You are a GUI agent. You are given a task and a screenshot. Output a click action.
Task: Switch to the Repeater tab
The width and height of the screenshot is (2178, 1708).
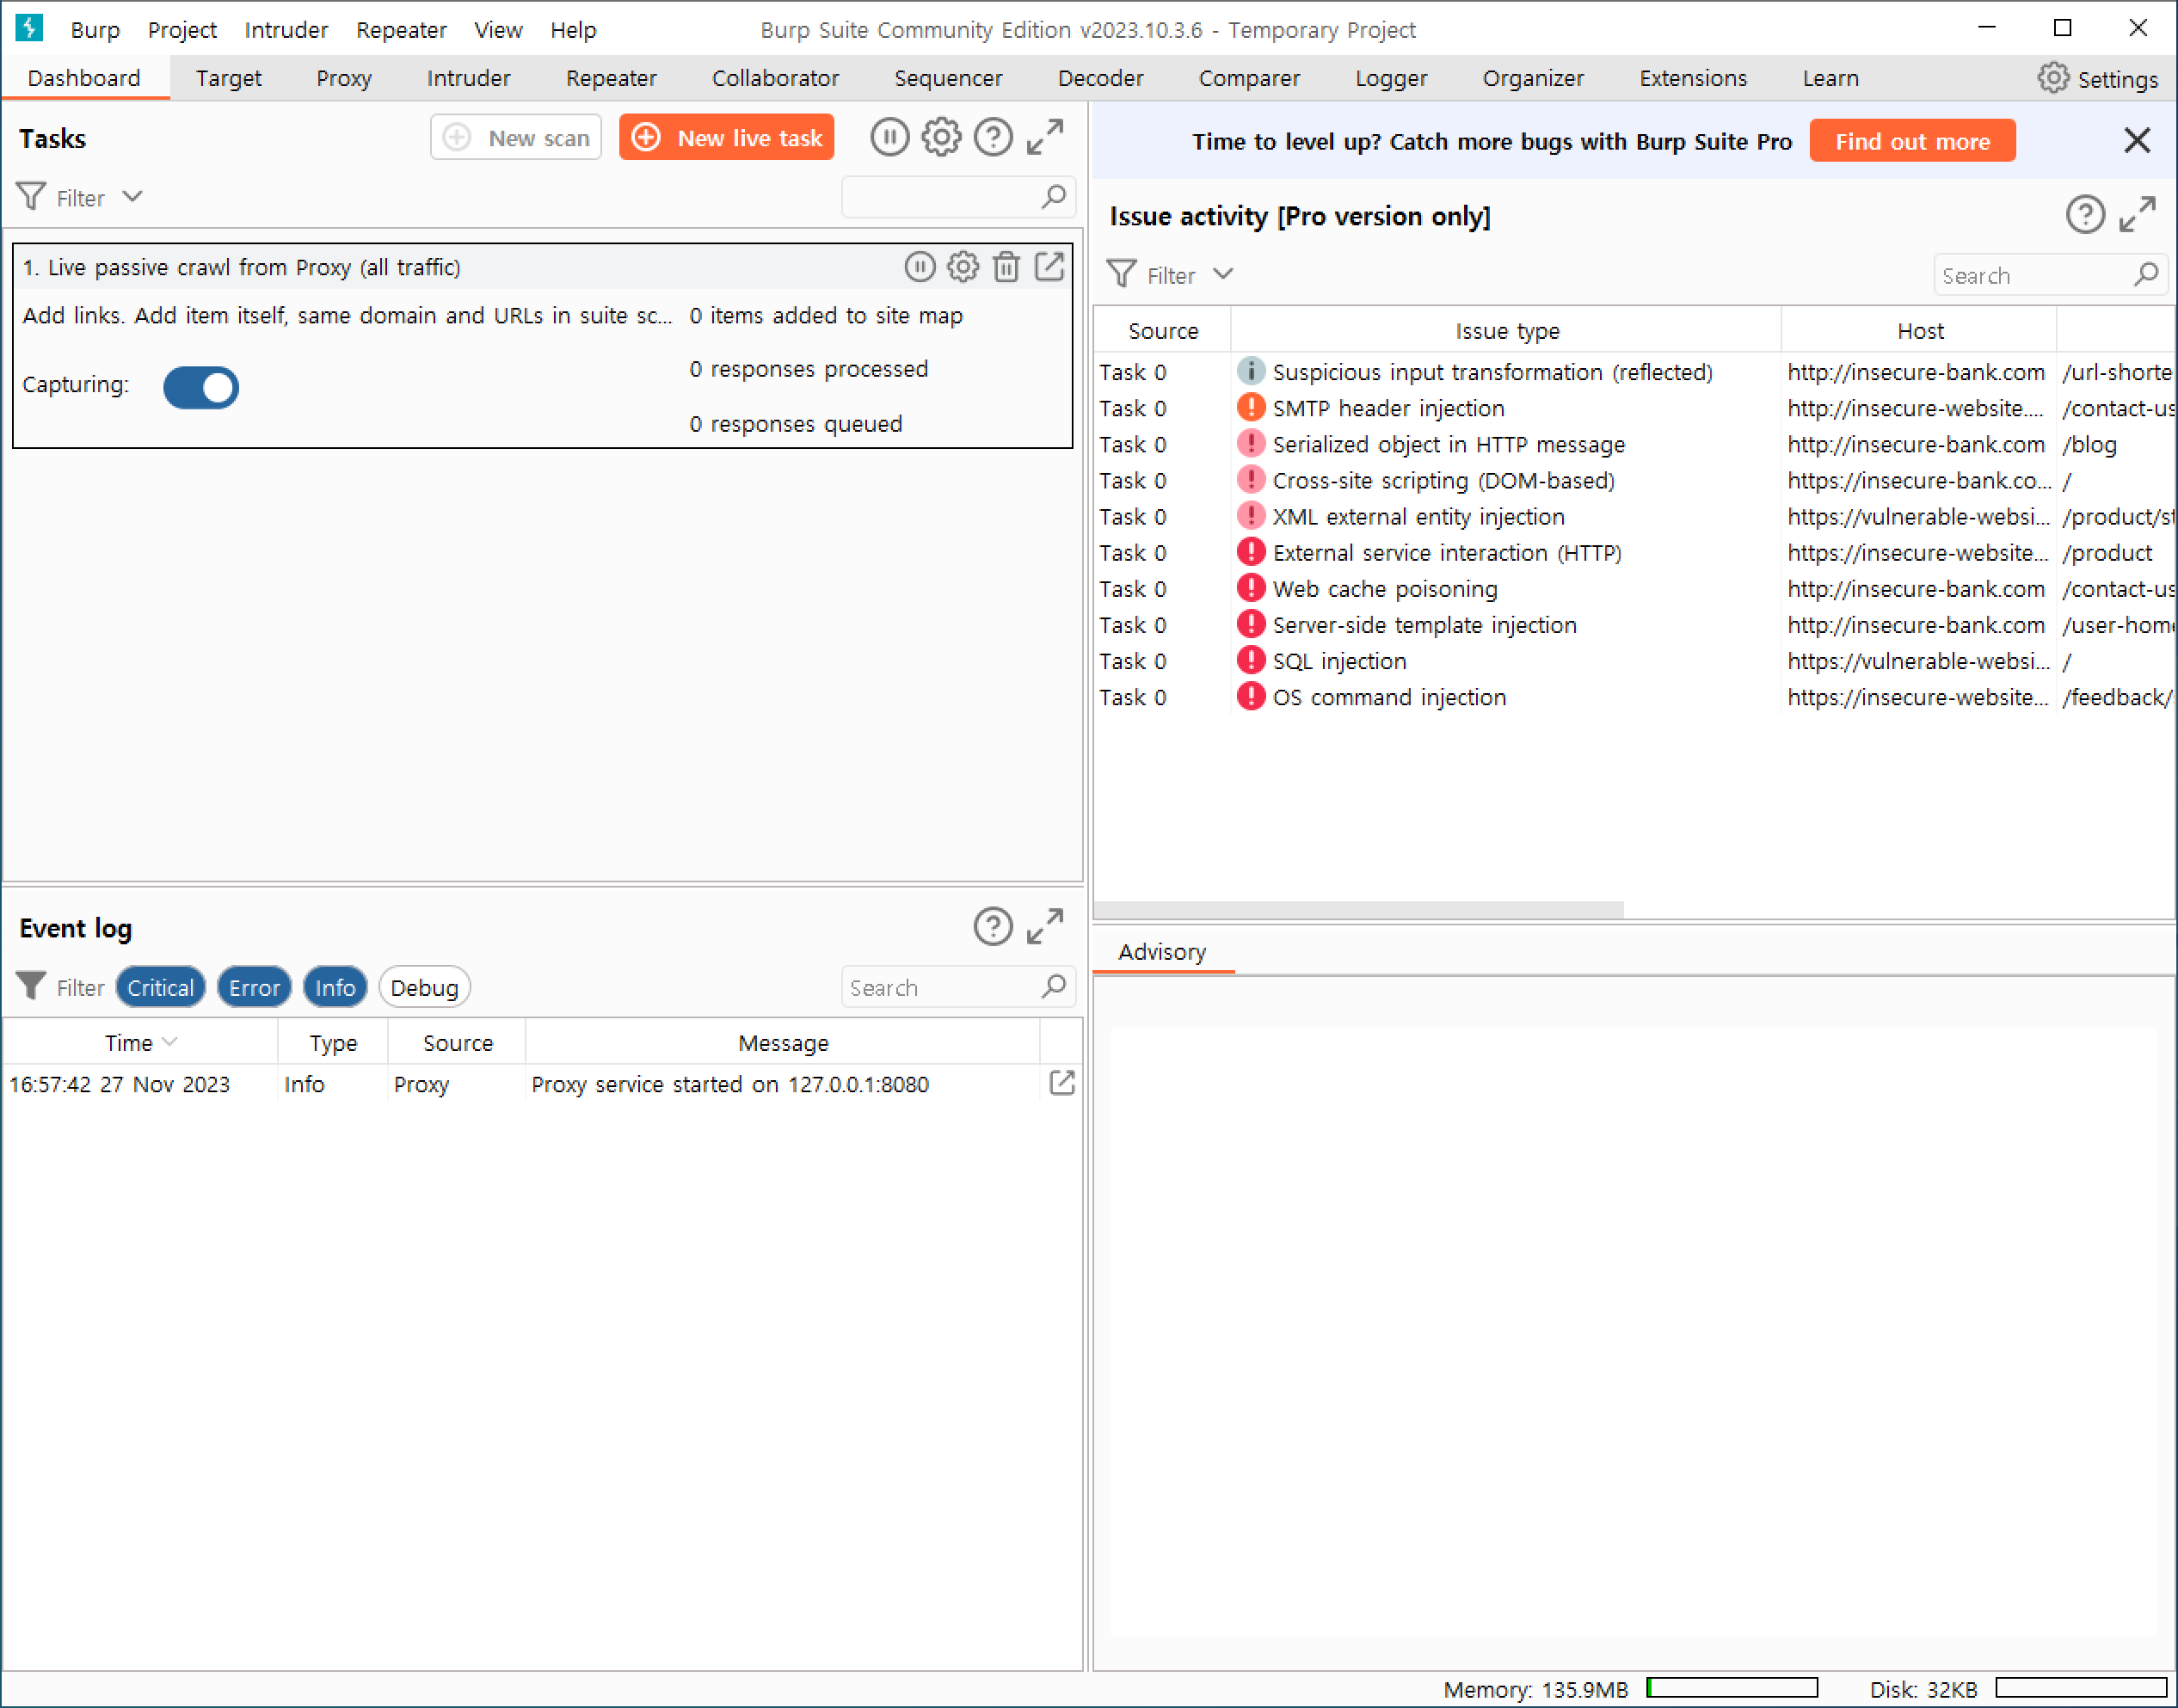tap(611, 78)
